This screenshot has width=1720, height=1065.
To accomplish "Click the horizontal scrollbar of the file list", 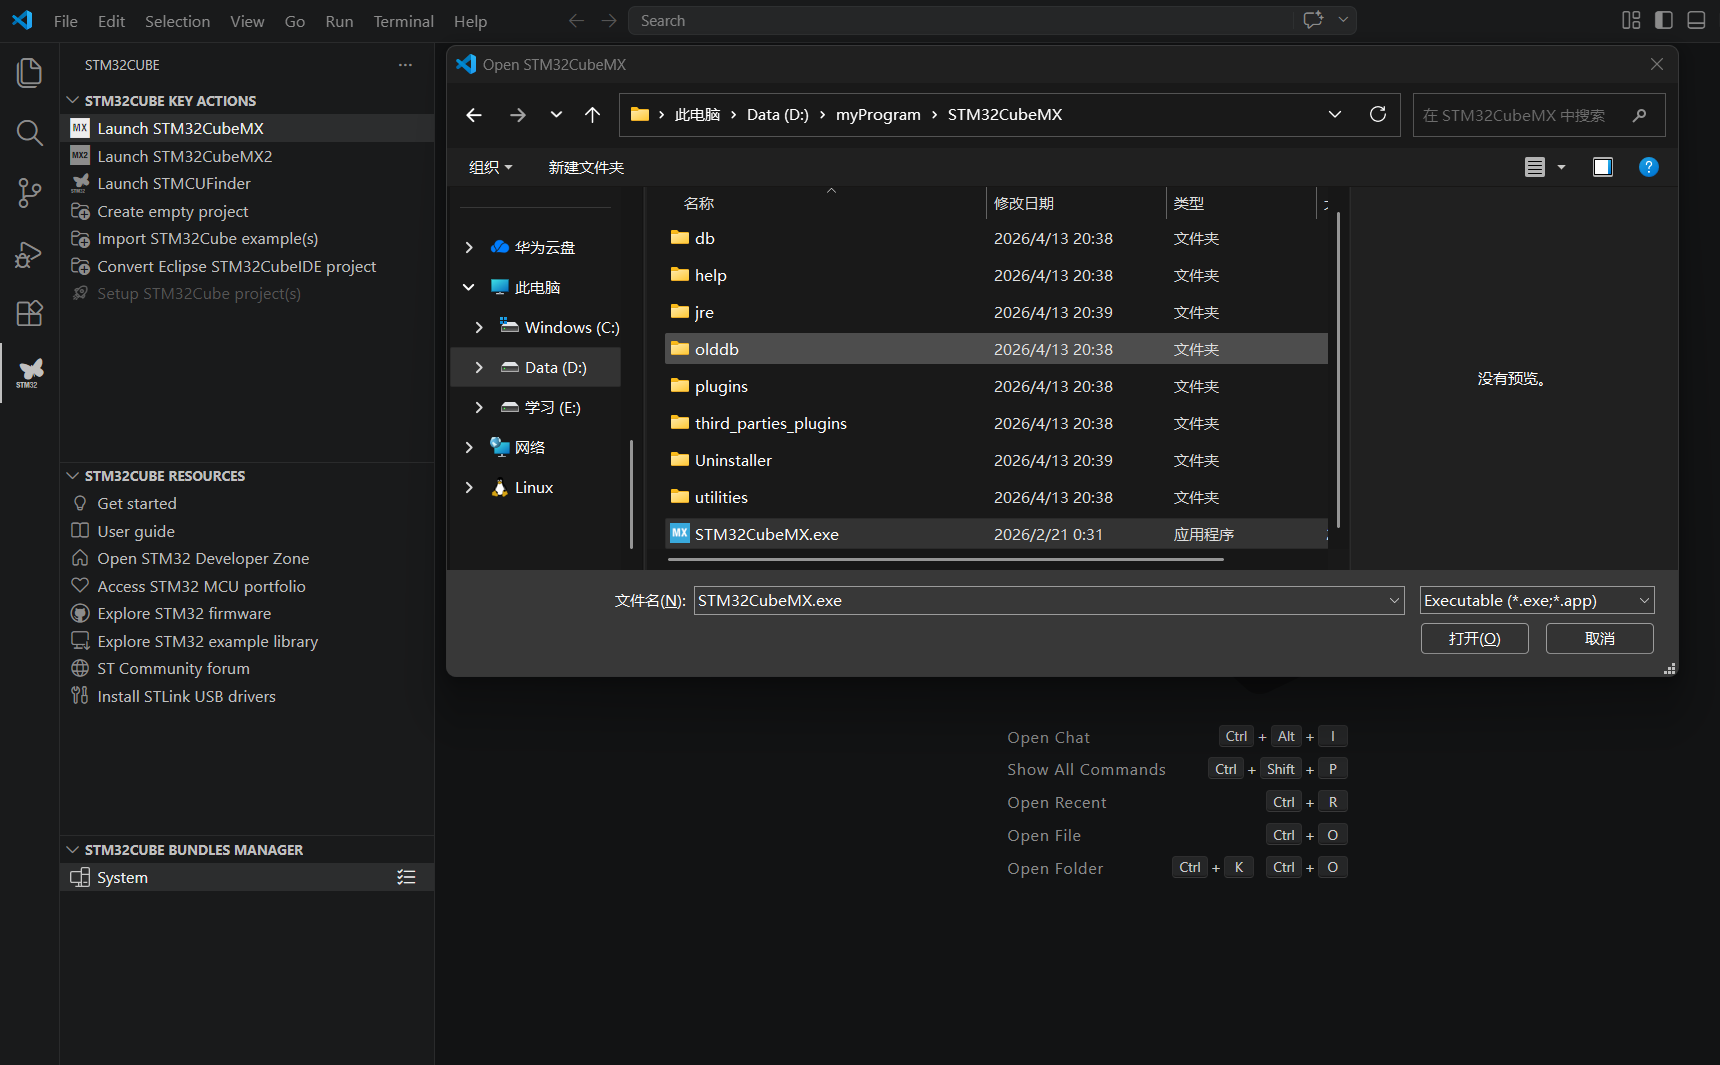I will tap(946, 559).
